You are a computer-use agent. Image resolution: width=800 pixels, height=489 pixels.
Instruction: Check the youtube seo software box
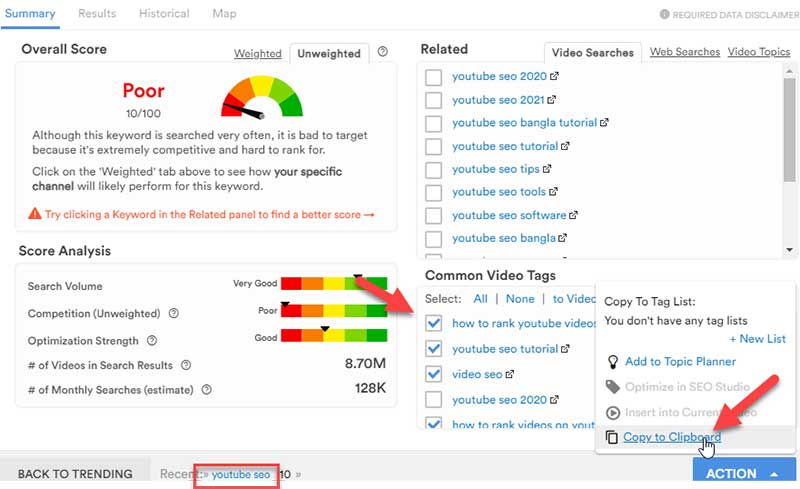pos(433,215)
